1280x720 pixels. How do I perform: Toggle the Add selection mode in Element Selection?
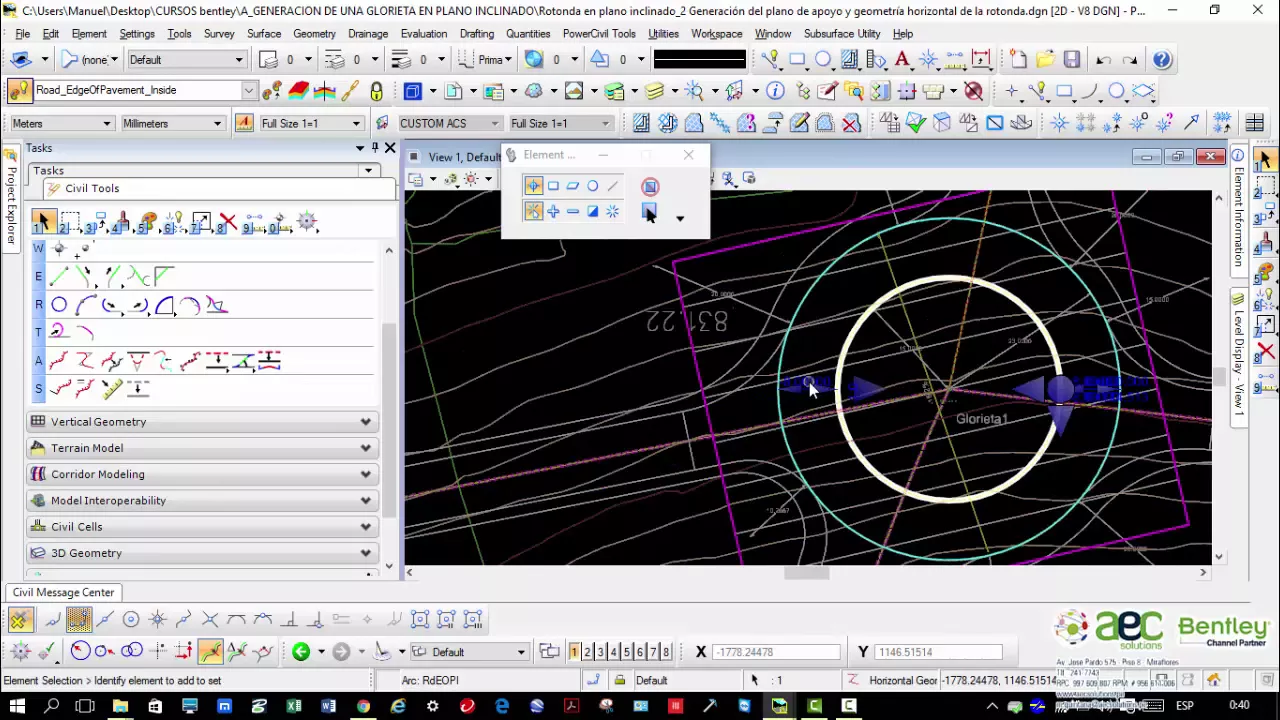coord(553,211)
